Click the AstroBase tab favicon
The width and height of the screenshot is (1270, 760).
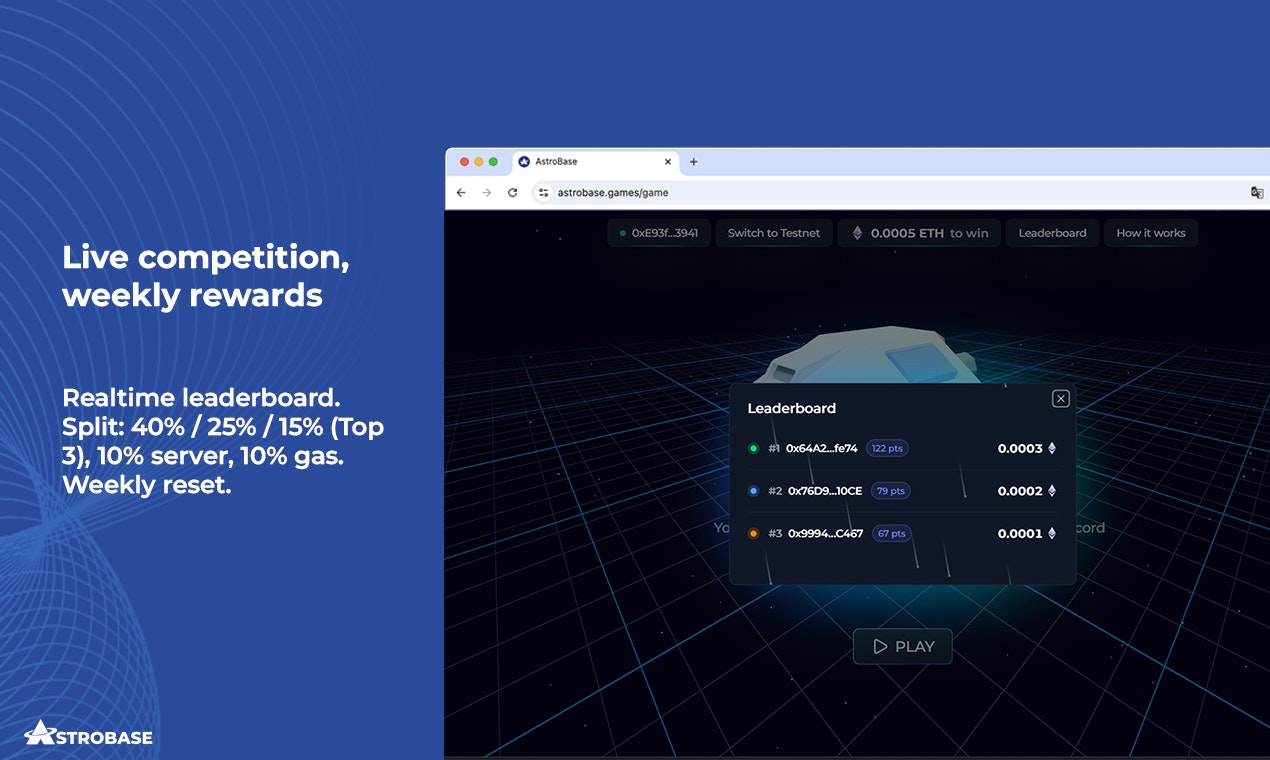click(x=524, y=162)
